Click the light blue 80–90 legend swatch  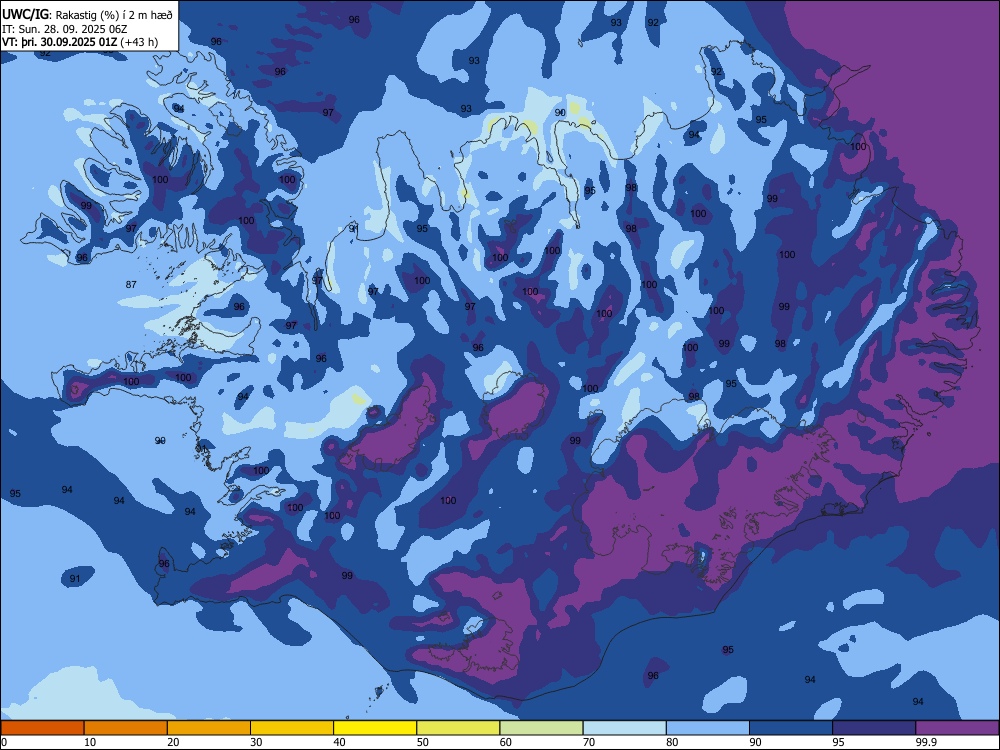pos(708,728)
